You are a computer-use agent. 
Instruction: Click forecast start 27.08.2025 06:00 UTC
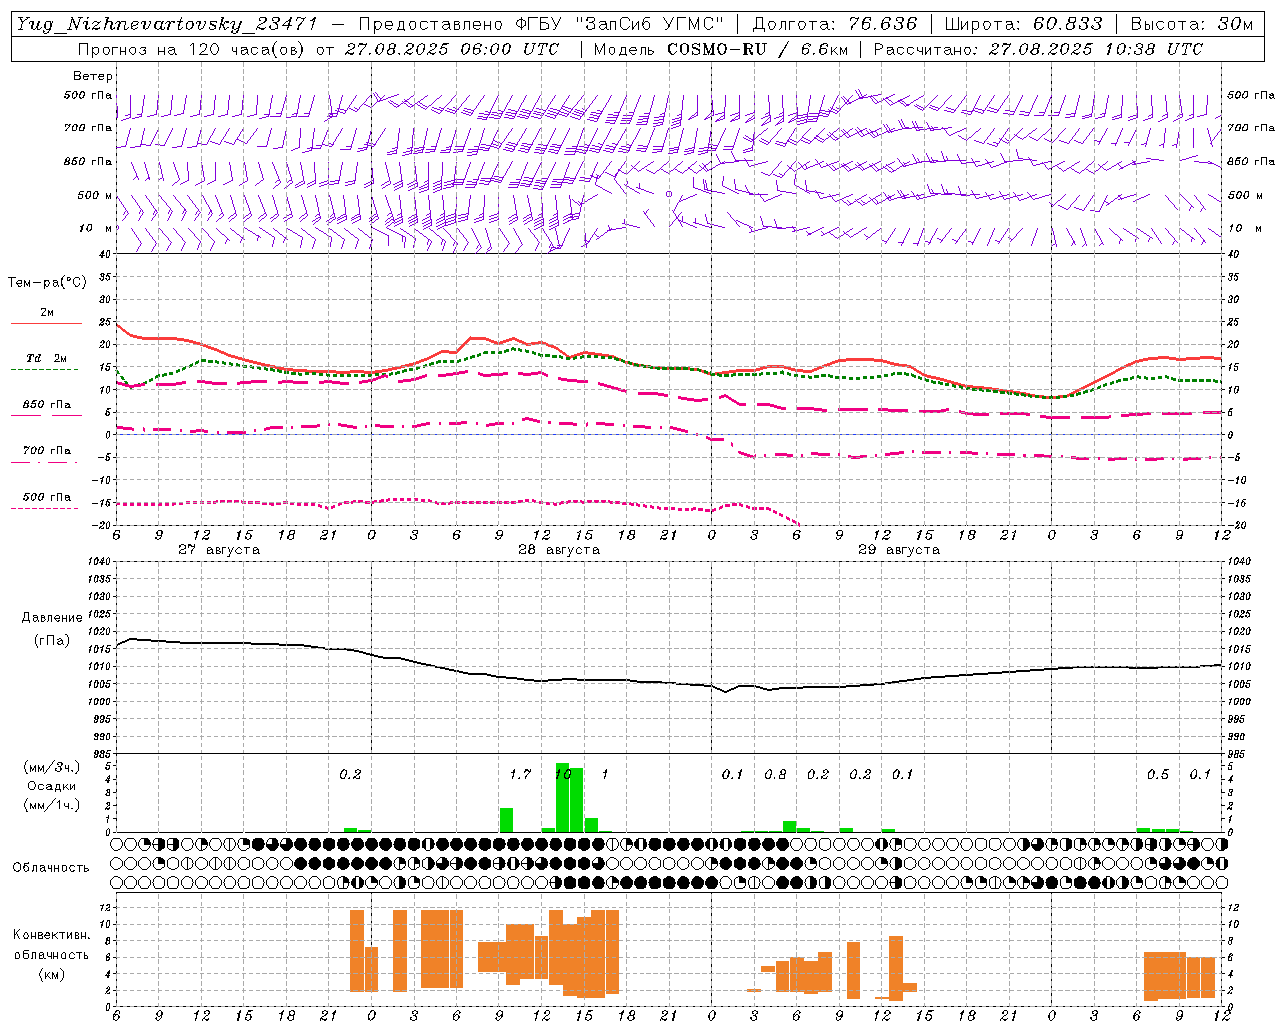point(452,49)
